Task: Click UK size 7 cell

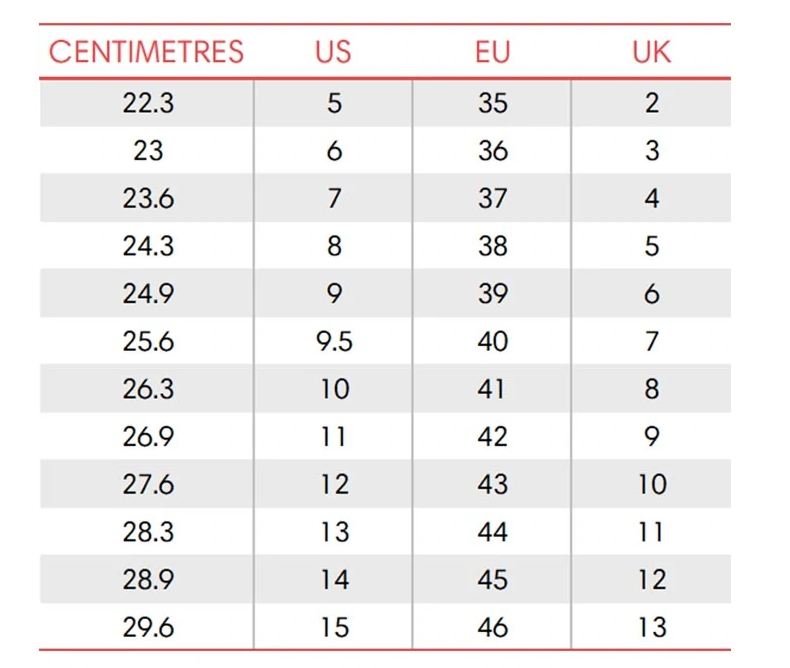Action: pyautogui.click(x=651, y=341)
